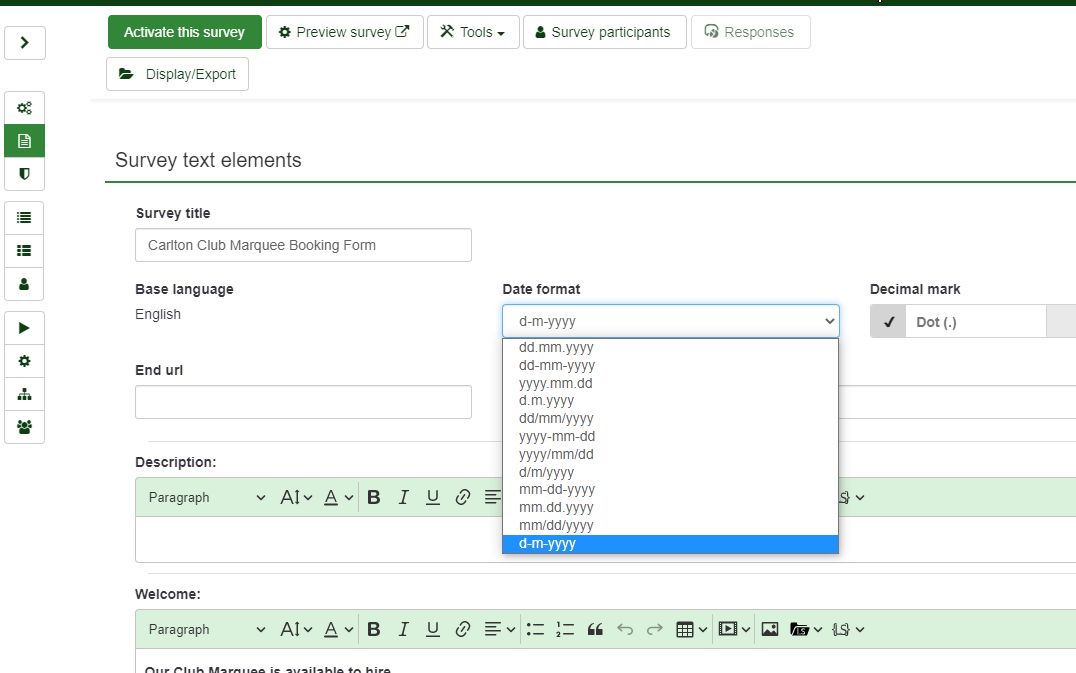Click the blockquote icon in the Welcome editor

[595, 629]
